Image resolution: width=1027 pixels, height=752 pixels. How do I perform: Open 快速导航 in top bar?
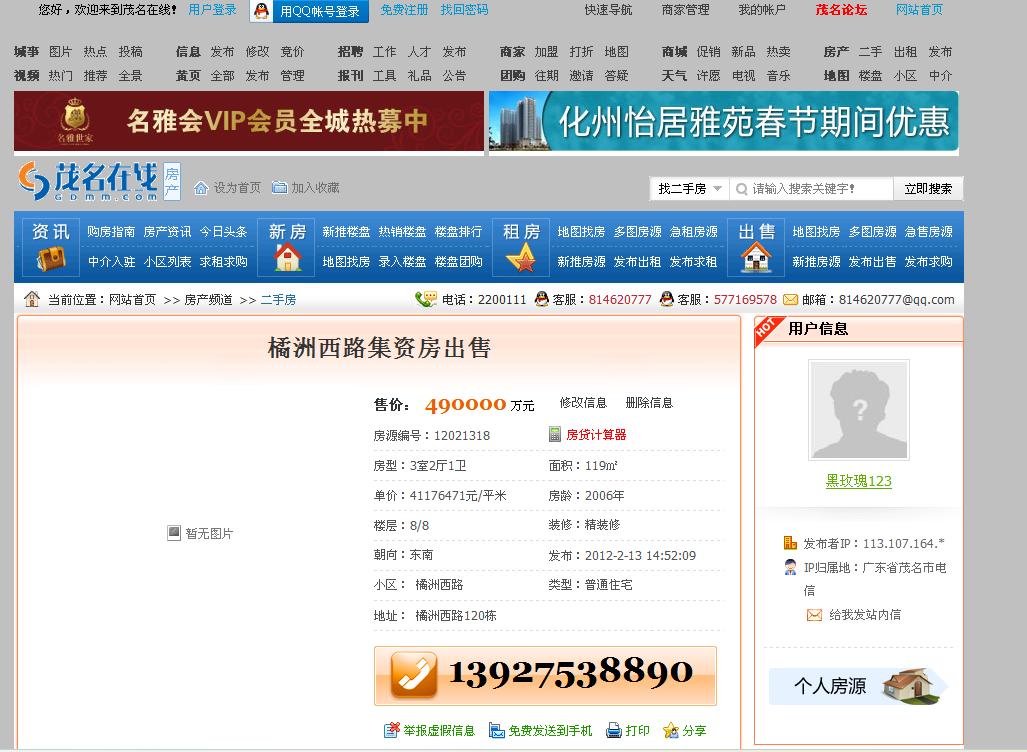pos(608,10)
